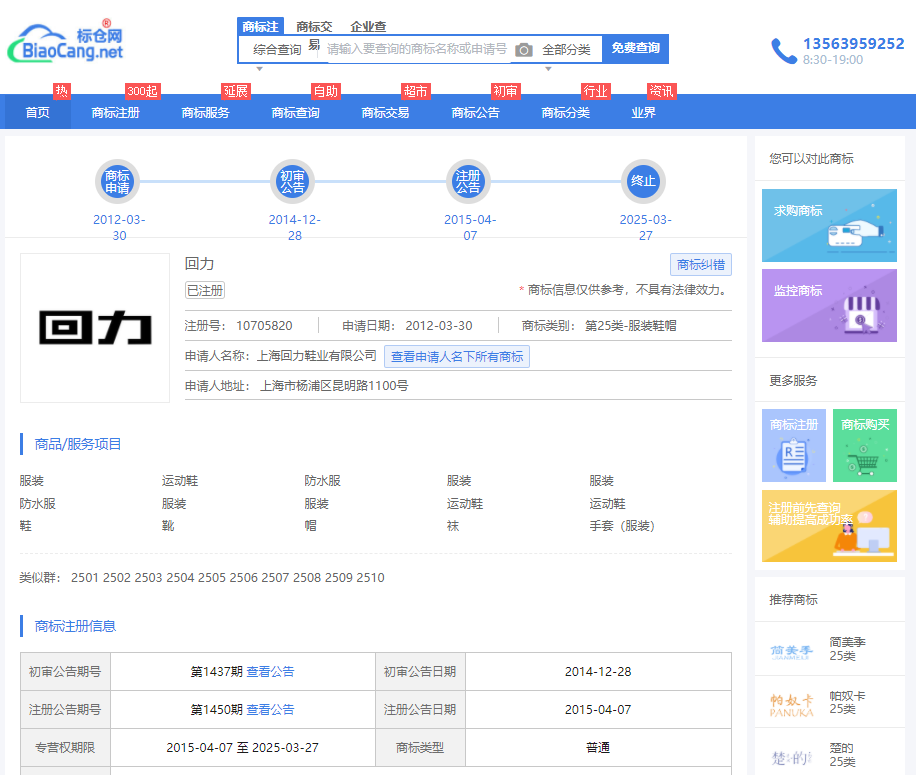This screenshot has height=775, width=916.
Task: Click the 商标纠错 button
Action: tap(701, 265)
